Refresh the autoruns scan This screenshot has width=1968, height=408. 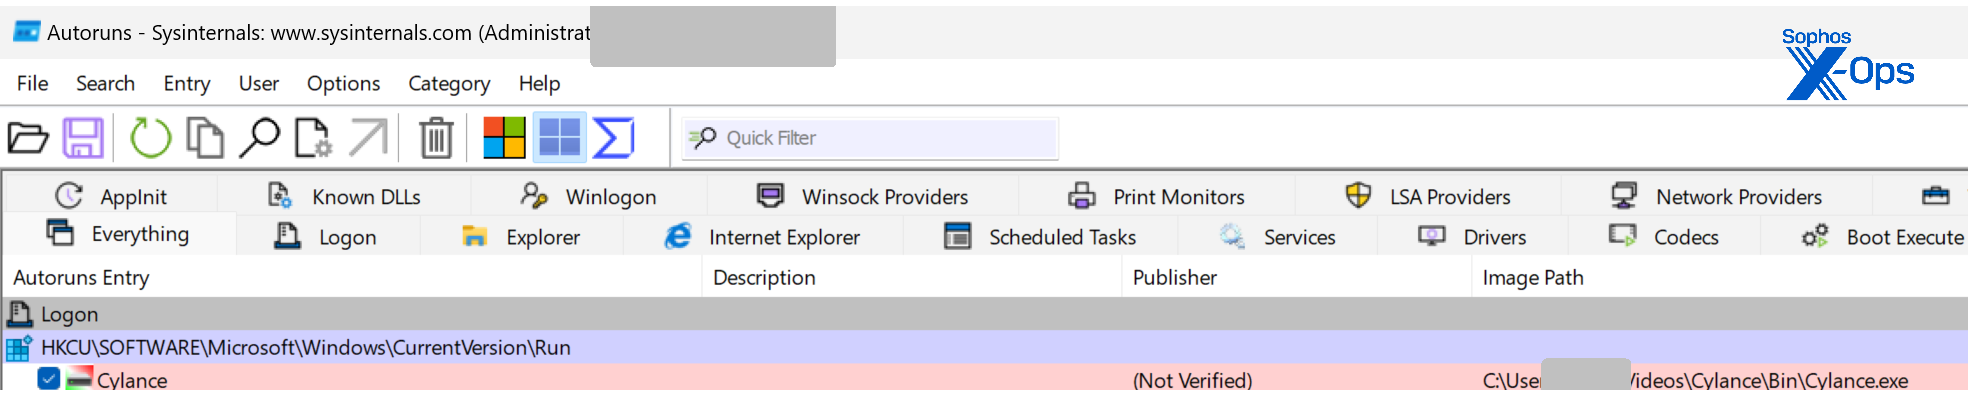(150, 138)
